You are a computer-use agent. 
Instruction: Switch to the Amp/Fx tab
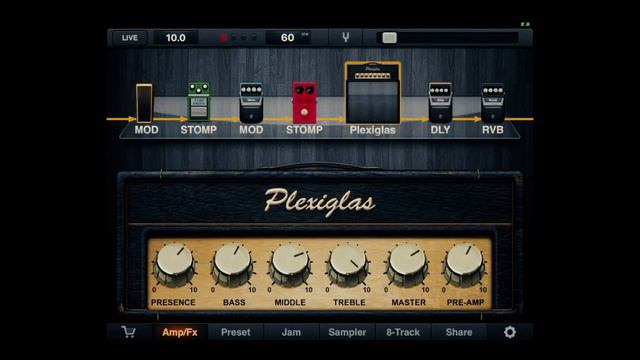point(180,332)
